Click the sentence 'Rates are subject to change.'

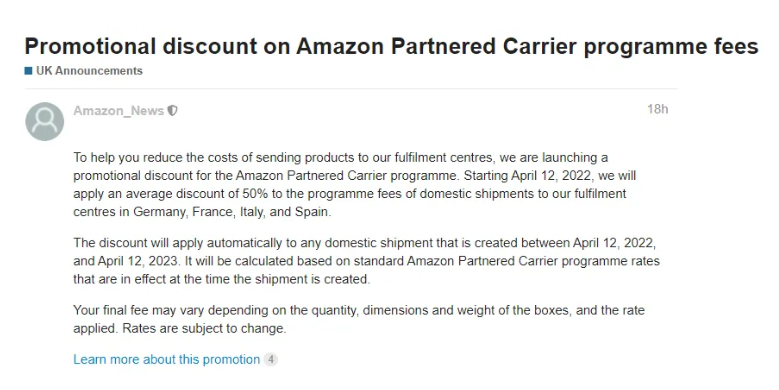pyautogui.click(x=204, y=329)
